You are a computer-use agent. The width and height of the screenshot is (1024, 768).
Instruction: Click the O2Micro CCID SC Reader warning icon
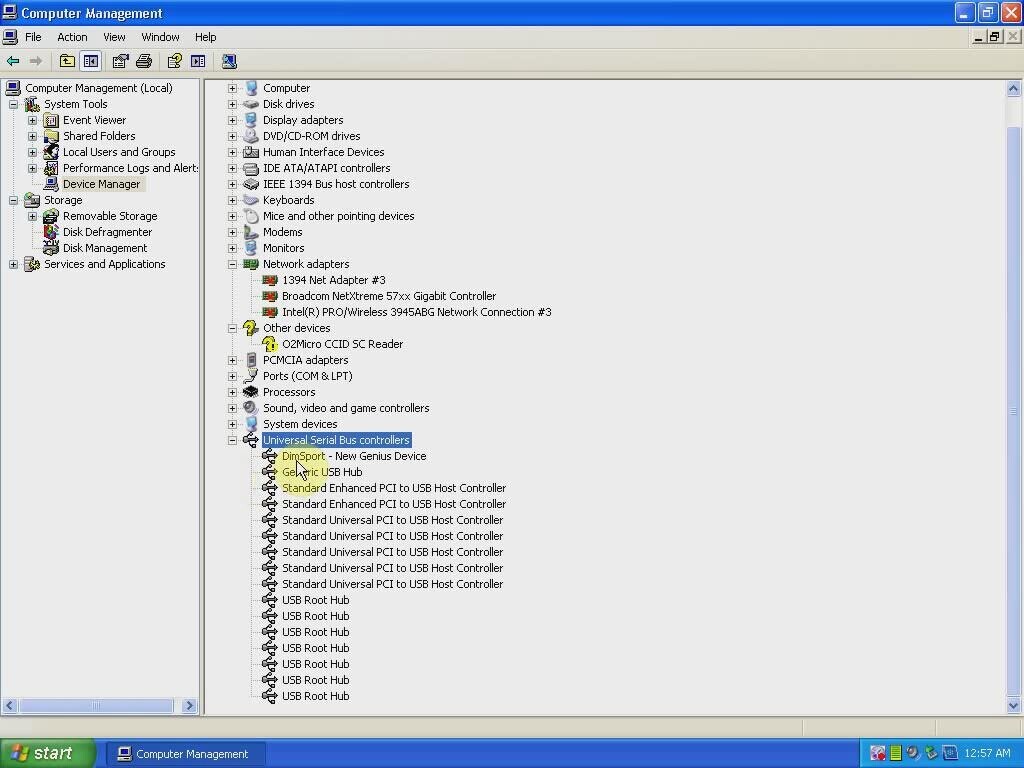pos(269,344)
